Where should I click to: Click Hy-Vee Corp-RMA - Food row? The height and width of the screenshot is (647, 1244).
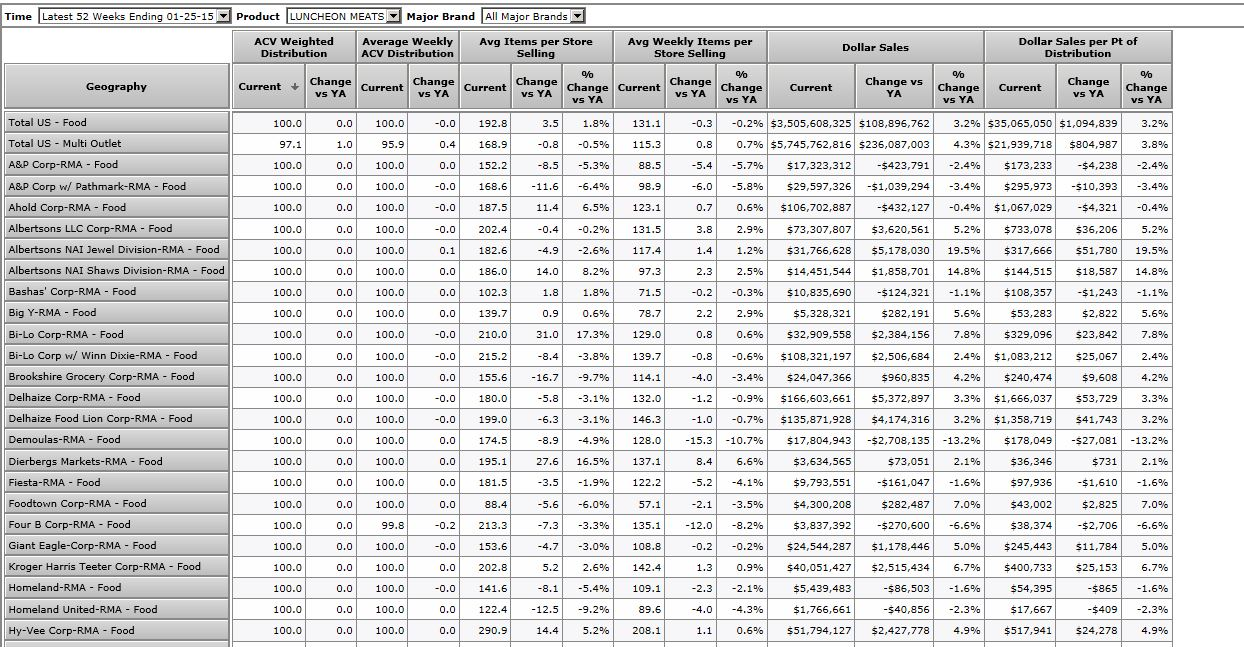click(x=116, y=631)
